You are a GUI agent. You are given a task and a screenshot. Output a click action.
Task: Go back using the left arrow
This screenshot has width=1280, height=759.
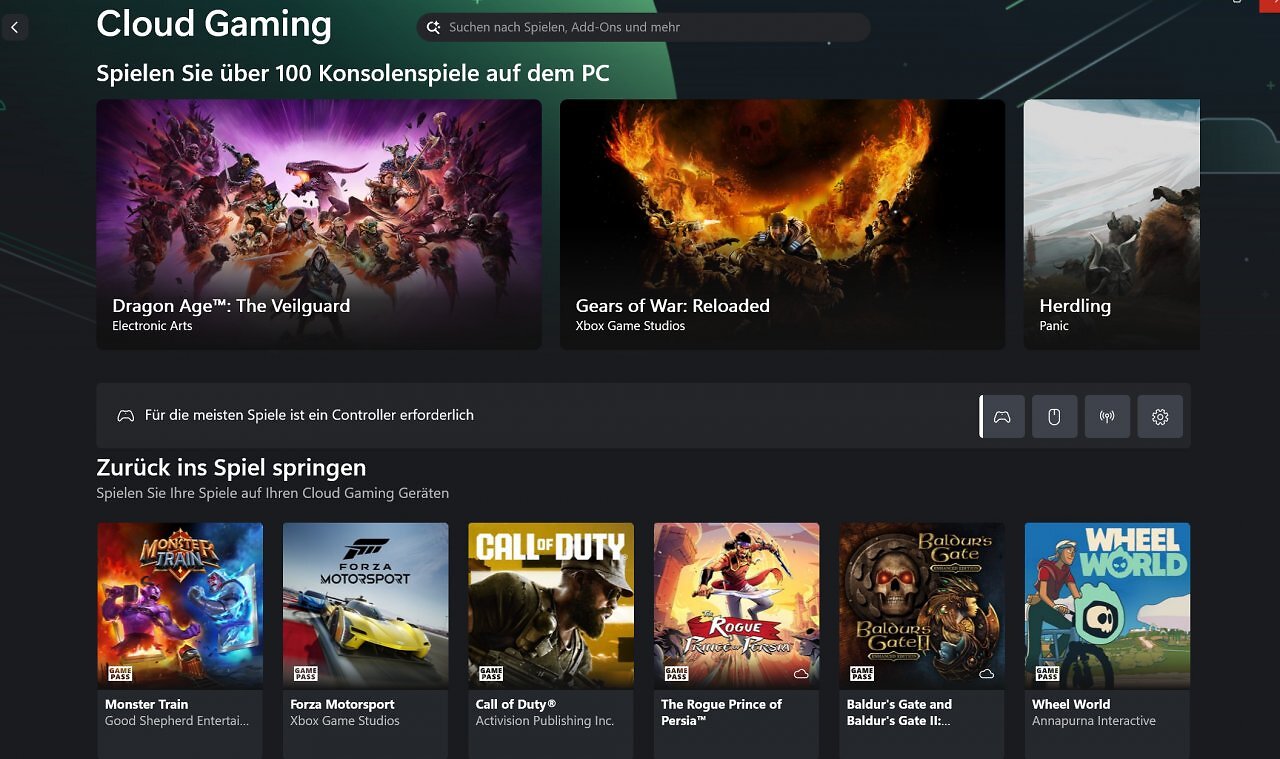coord(14,27)
